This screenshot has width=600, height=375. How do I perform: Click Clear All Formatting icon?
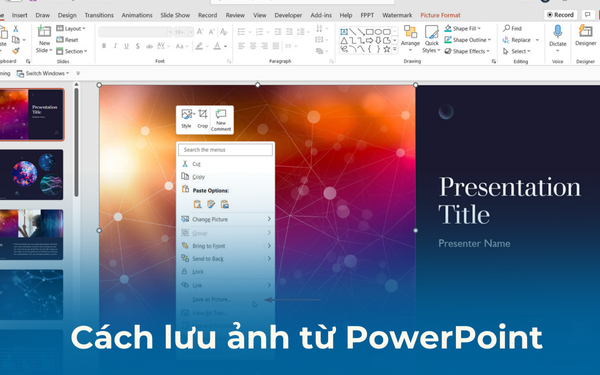(x=224, y=32)
